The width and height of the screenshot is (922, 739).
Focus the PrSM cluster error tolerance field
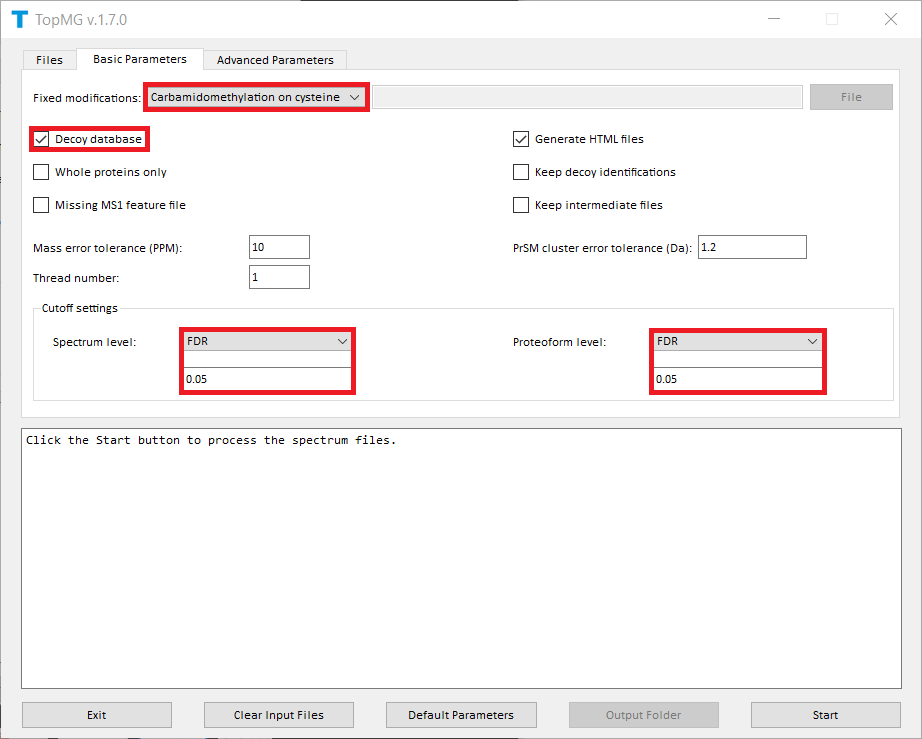751,247
